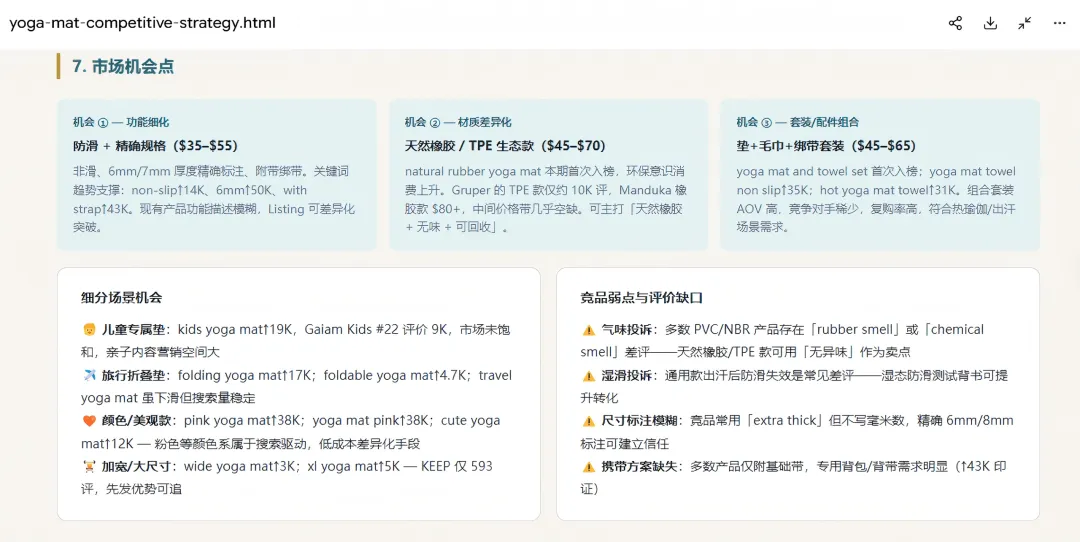Click the bold text 尺寸标注模糊
Image resolution: width=1080 pixels, height=542 pixels.
click(639, 421)
